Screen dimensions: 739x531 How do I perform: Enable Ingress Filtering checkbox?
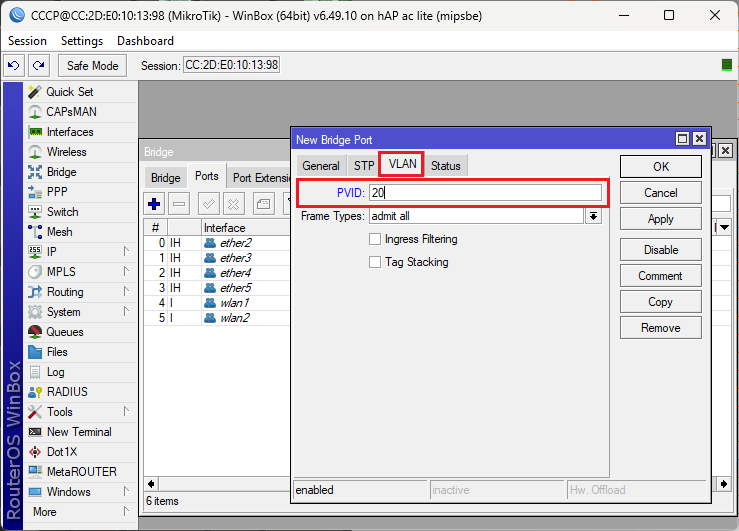[375, 239]
